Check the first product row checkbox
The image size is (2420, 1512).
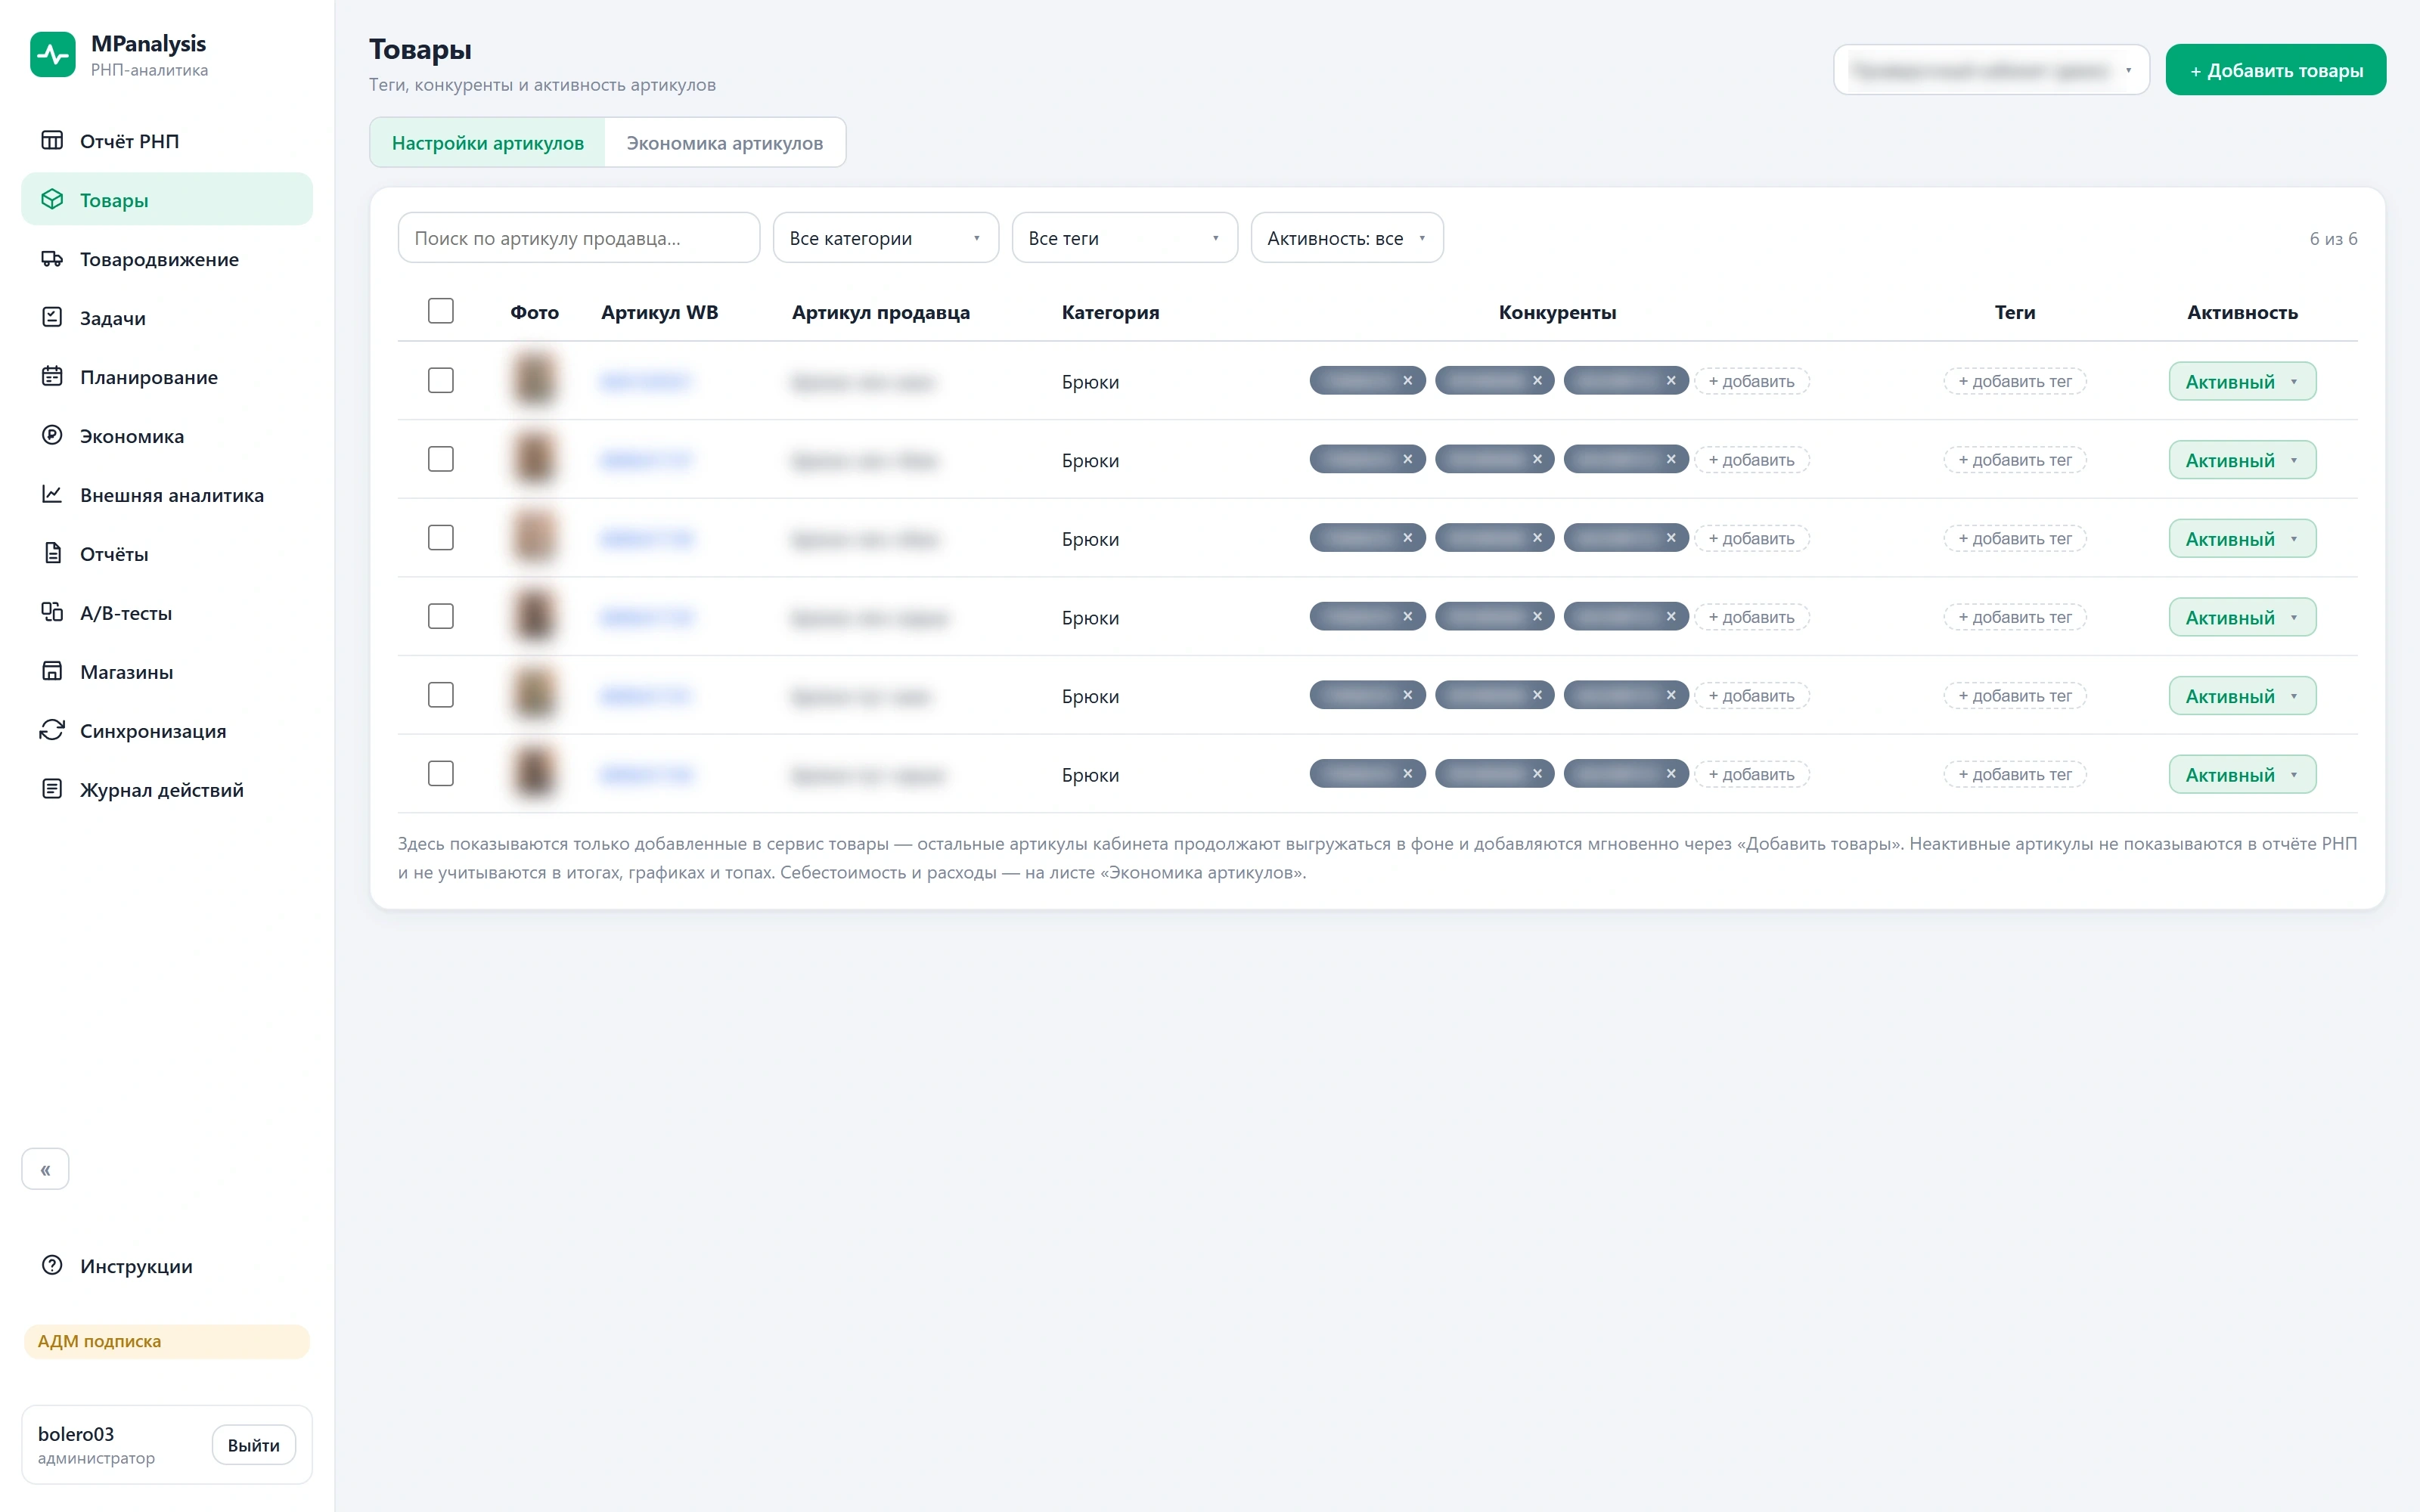(x=441, y=380)
